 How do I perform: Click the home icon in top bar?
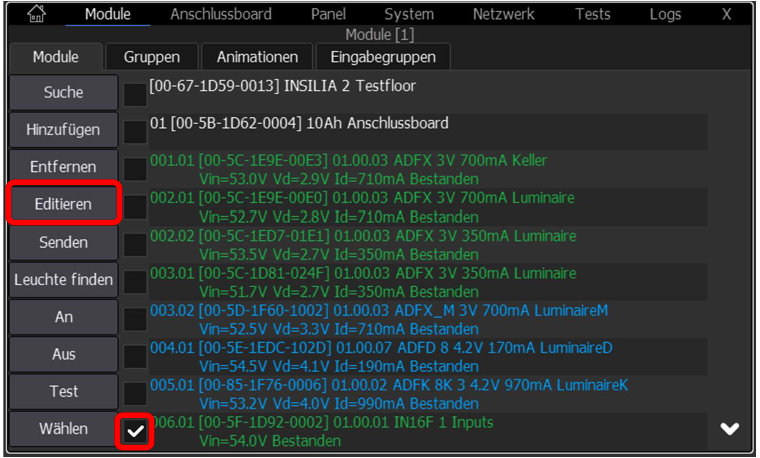(x=36, y=14)
